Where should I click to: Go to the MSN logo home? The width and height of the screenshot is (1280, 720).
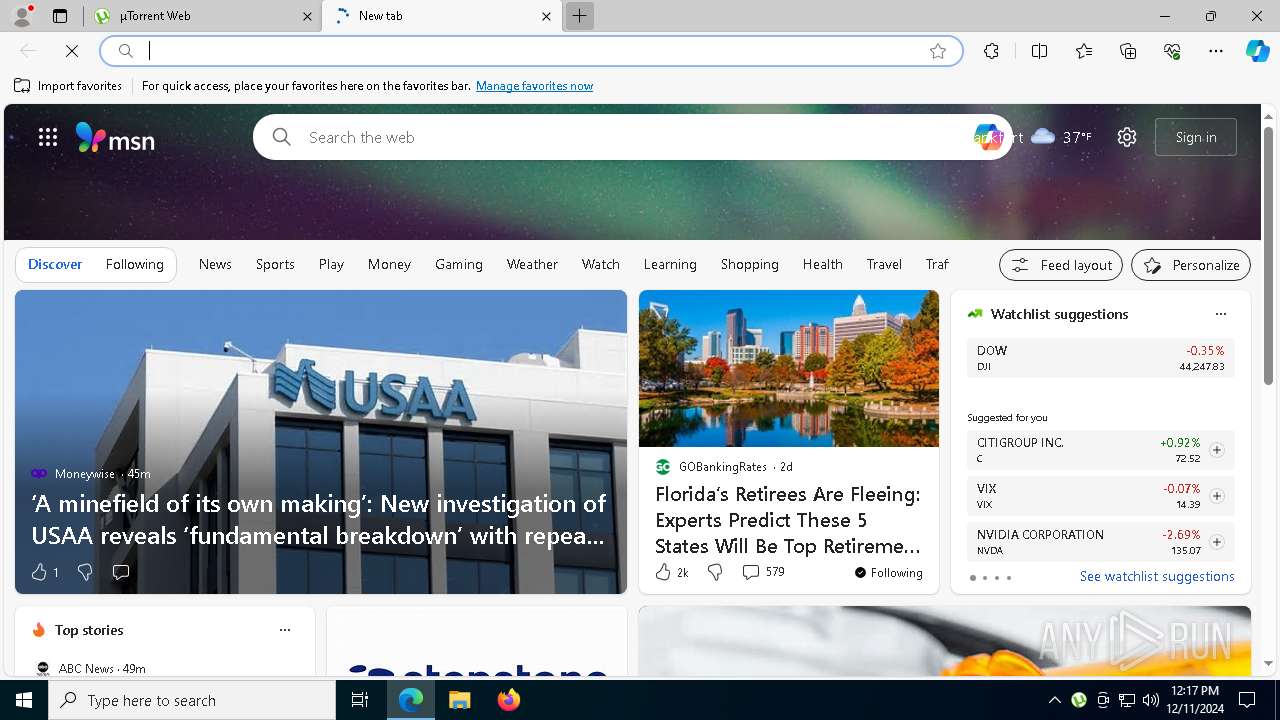(x=115, y=138)
